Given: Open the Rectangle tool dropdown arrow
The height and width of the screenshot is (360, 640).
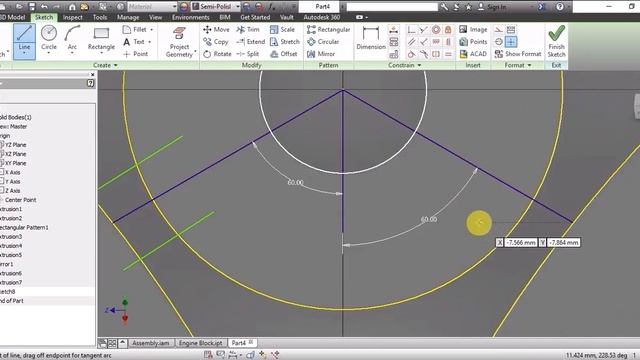Looking at the screenshot, I should [x=101, y=53].
